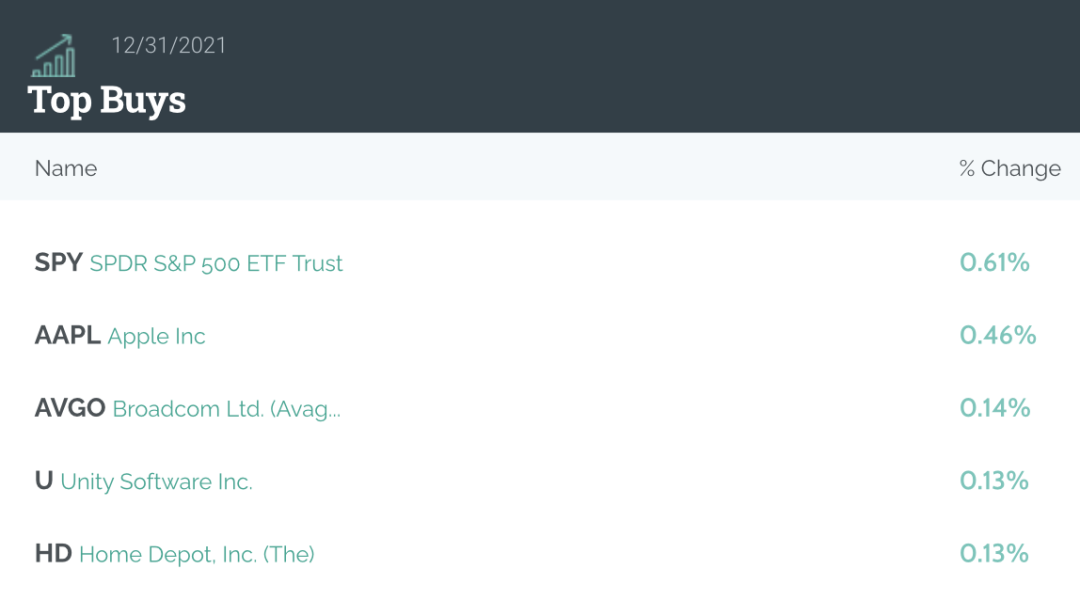Screen dimensions: 1080x600
Task: Open the Broadcom Ltd. company link
Action: click(x=227, y=408)
